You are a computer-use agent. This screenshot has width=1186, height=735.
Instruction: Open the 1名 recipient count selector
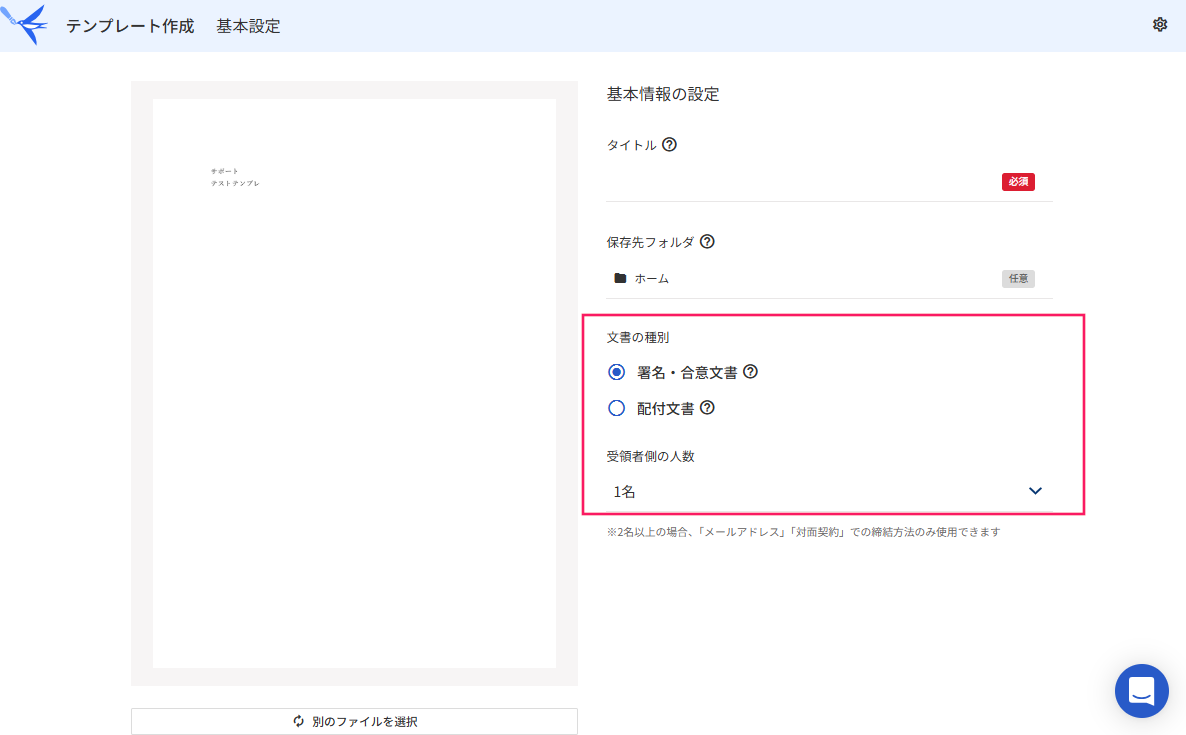(829, 492)
